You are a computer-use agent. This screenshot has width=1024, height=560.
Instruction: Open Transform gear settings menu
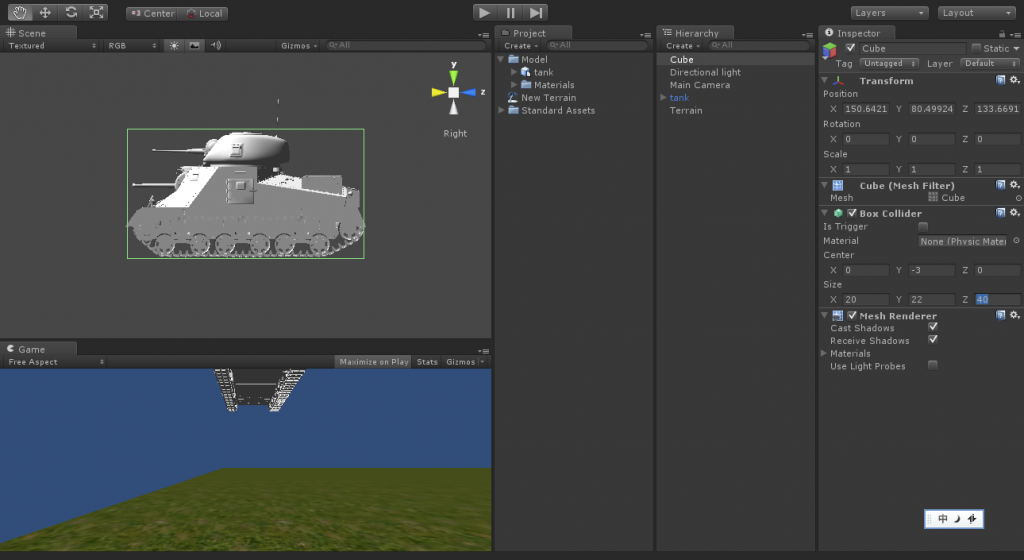coord(1014,80)
